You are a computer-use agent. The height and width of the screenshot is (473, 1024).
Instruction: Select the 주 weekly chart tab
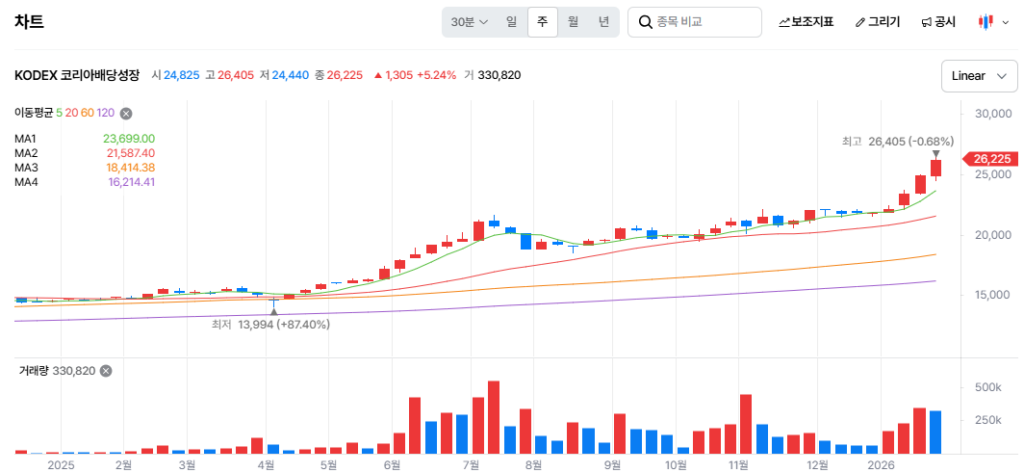tap(542, 22)
